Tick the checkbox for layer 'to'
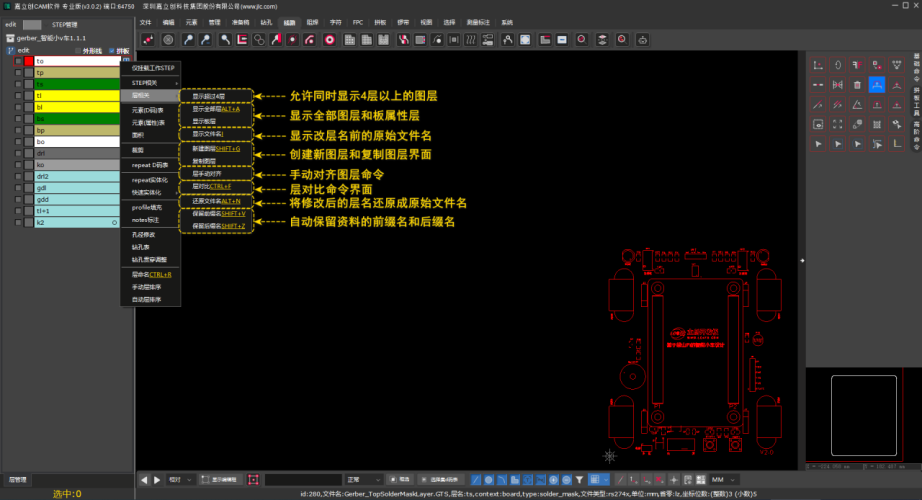This screenshot has height=500, width=922. (18, 61)
